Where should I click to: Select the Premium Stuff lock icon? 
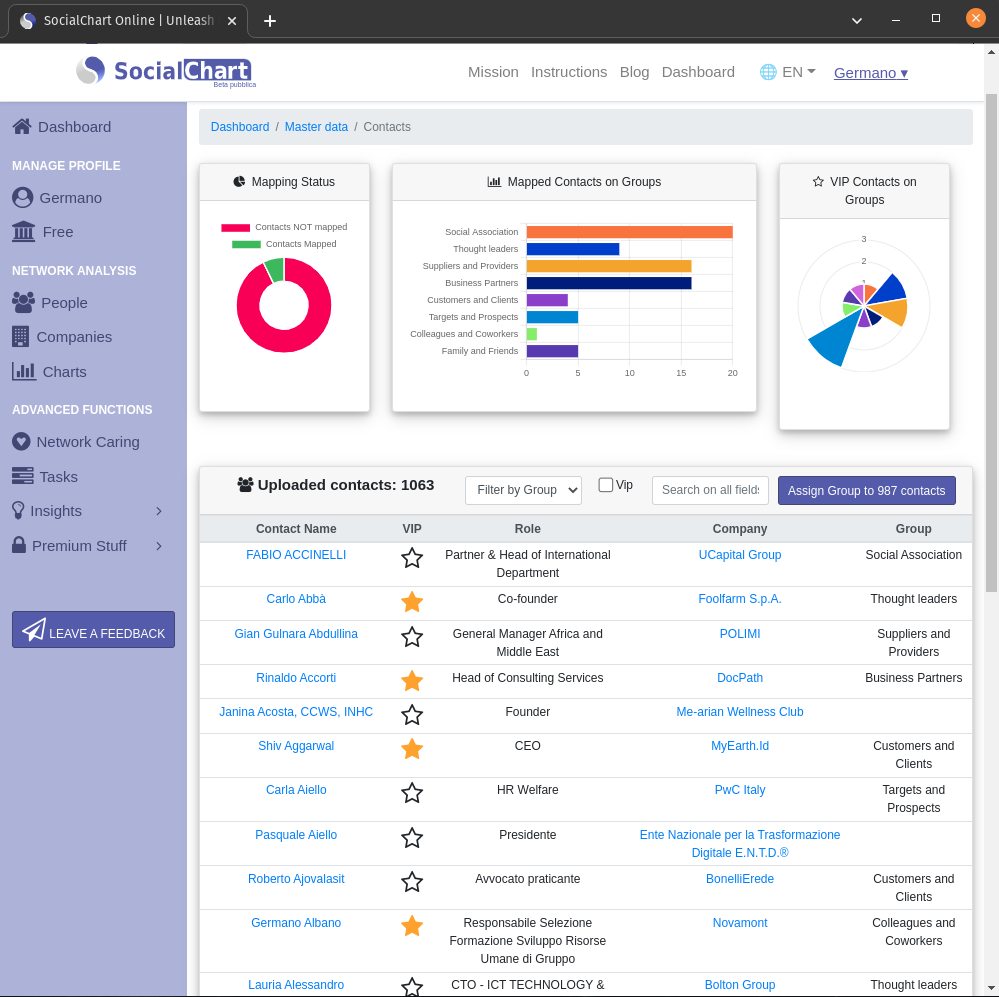(x=19, y=545)
